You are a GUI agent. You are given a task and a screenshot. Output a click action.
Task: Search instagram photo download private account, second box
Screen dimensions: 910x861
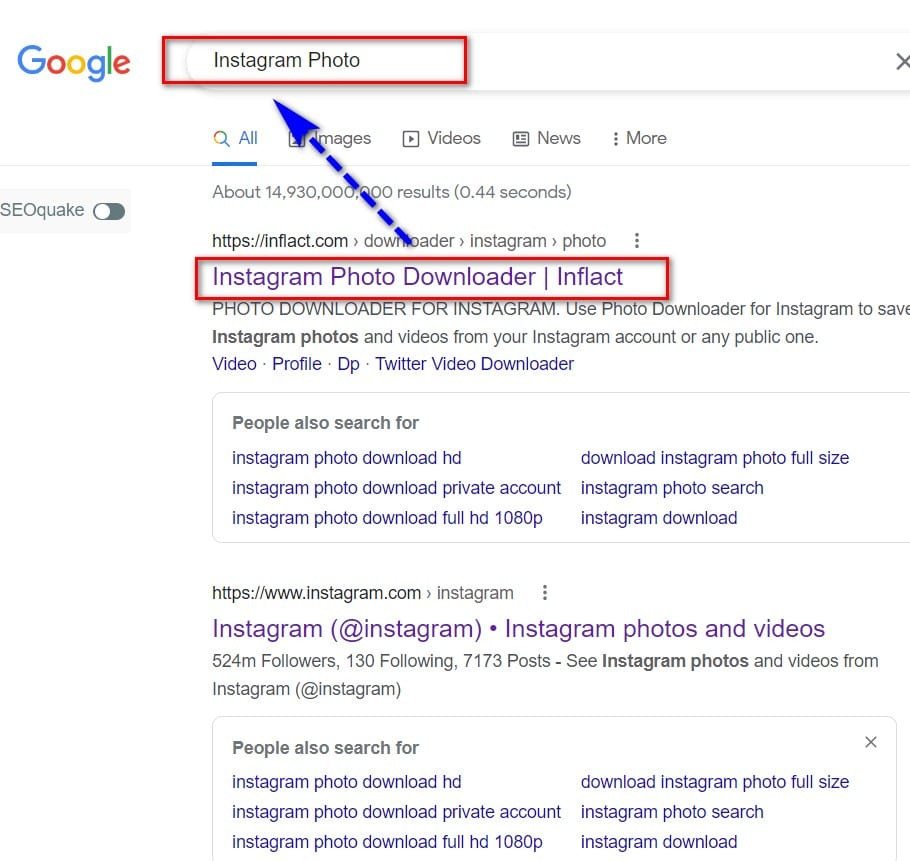pos(396,812)
